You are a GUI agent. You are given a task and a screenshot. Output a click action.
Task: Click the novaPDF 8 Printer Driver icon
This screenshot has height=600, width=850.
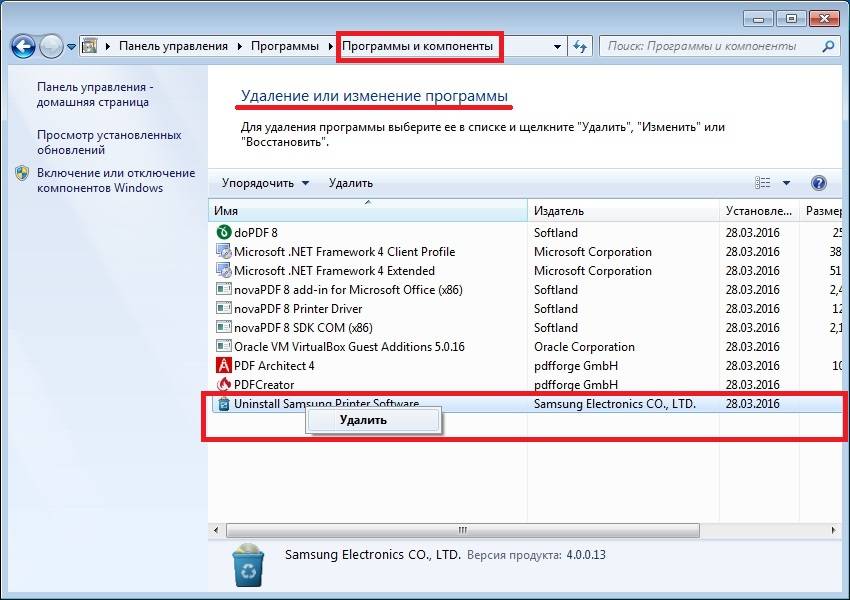click(223, 309)
